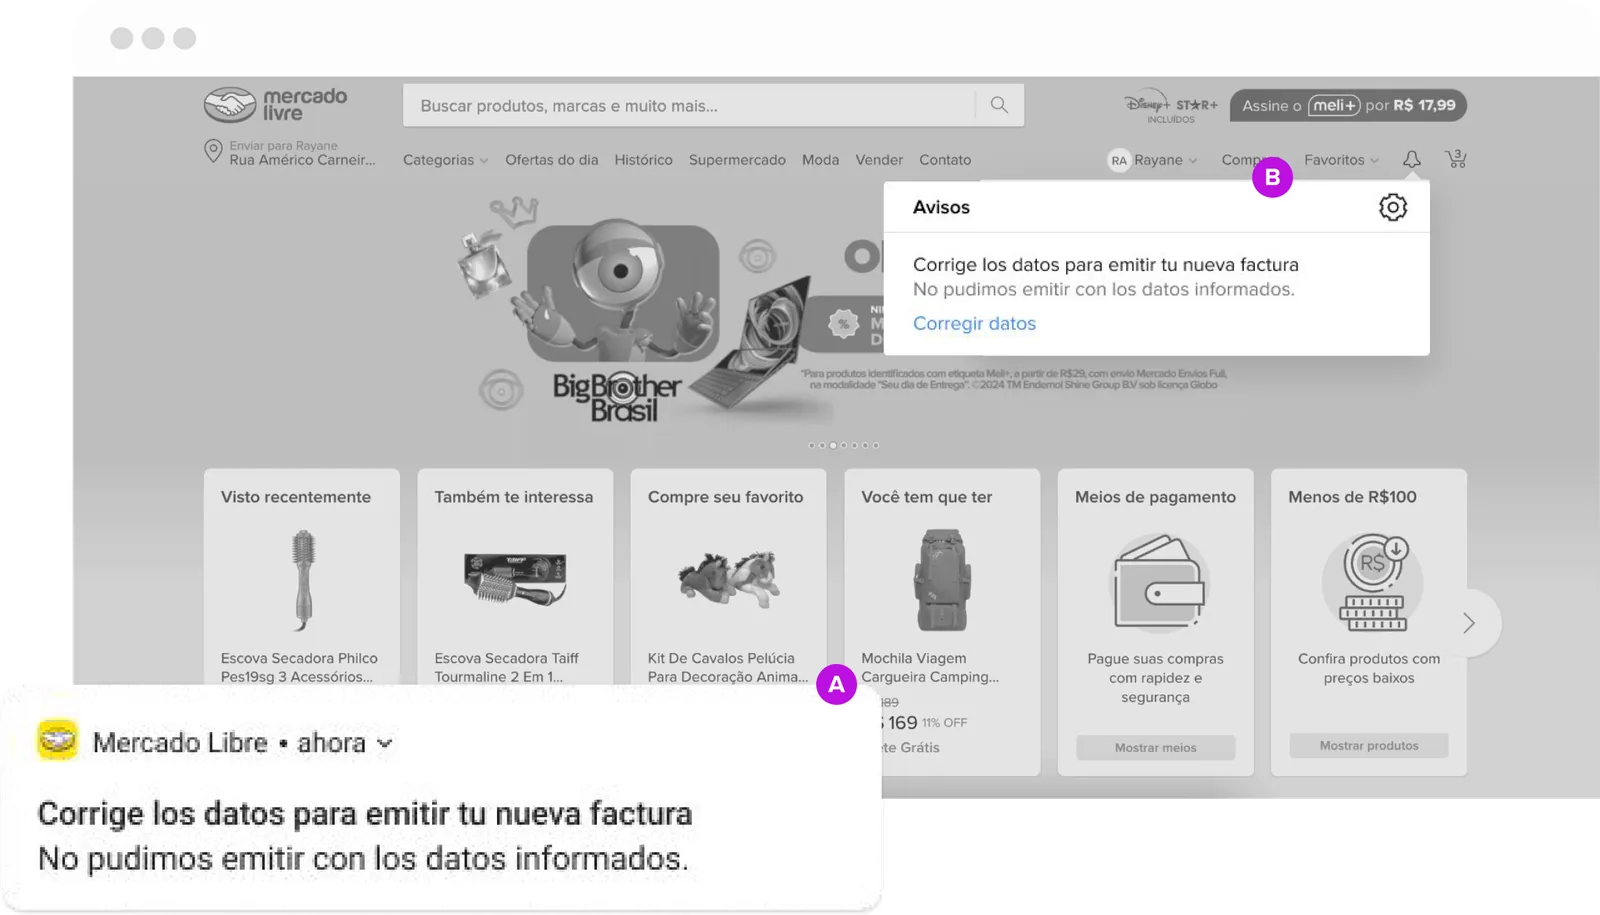This screenshot has width=1600, height=915.
Task: Open Vender menu item
Action: [879, 160]
